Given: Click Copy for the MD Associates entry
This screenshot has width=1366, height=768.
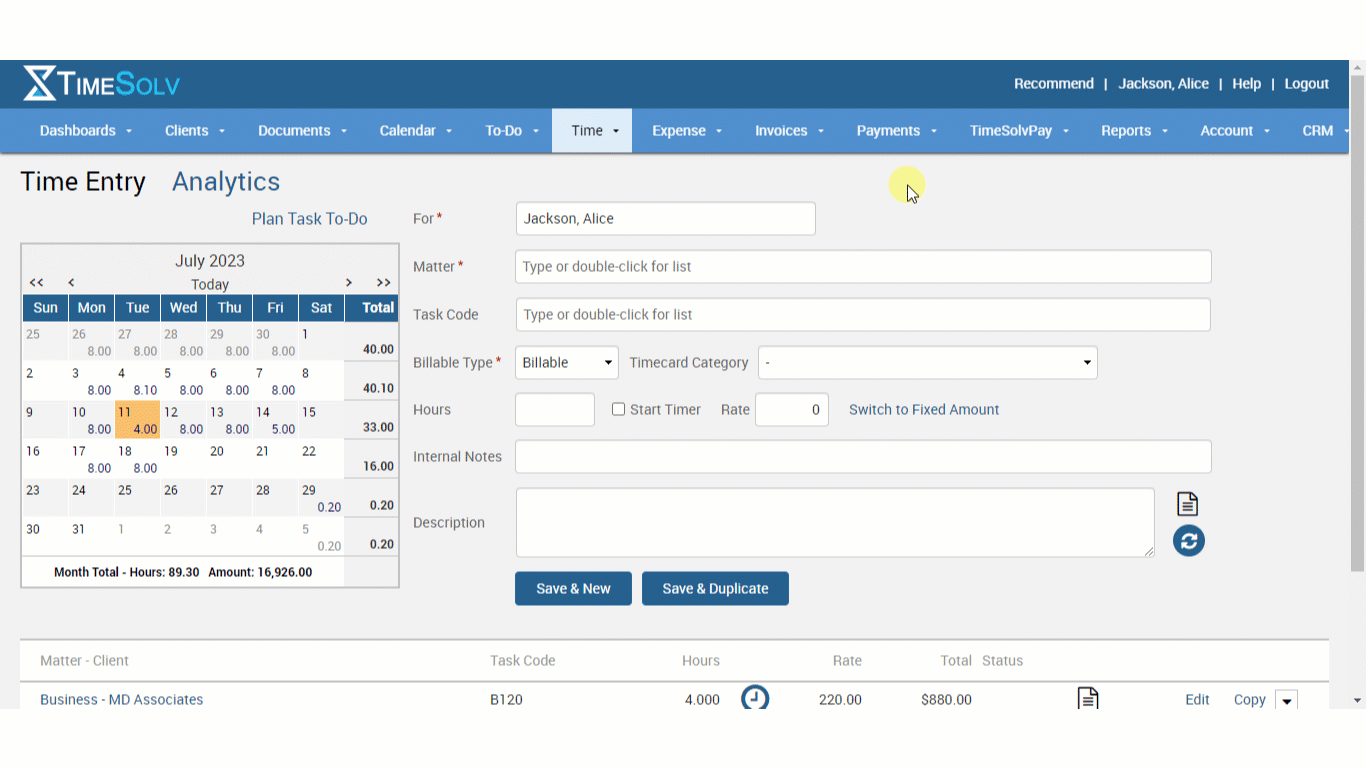Looking at the screenshot, I should pyautogui.click(x=1249, y=700).
